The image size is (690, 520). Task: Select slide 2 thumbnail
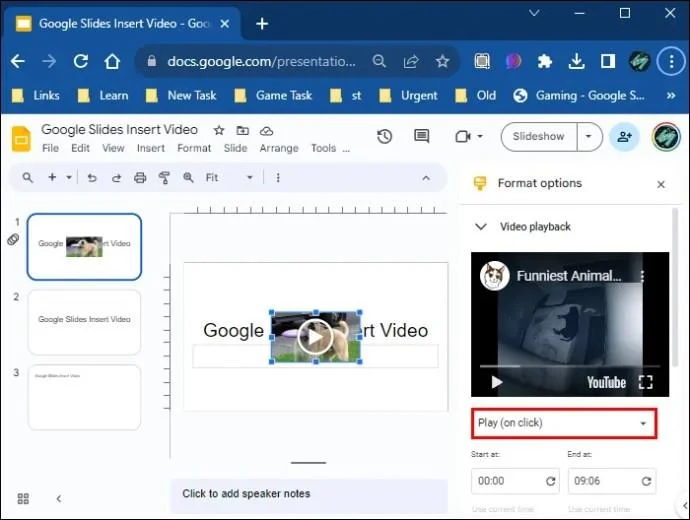(x=84, y=322)
